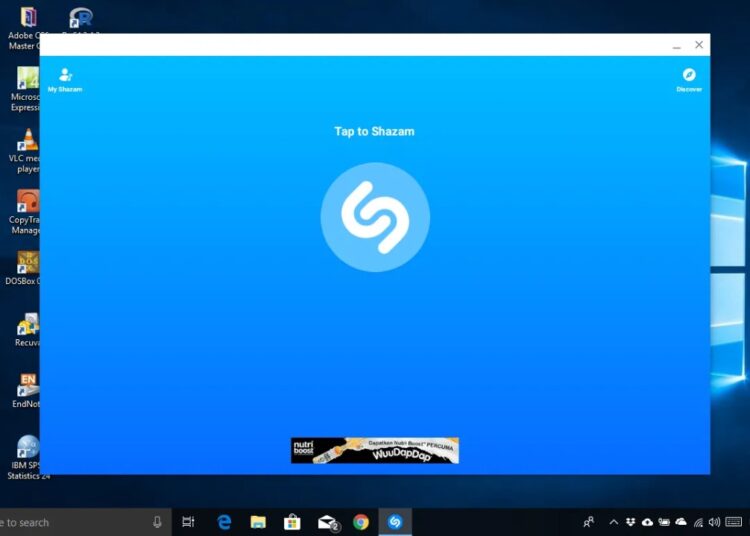This screenshot has width=750, height=536.
Task: Click the taskbar search box
Action: pos(85,522)
